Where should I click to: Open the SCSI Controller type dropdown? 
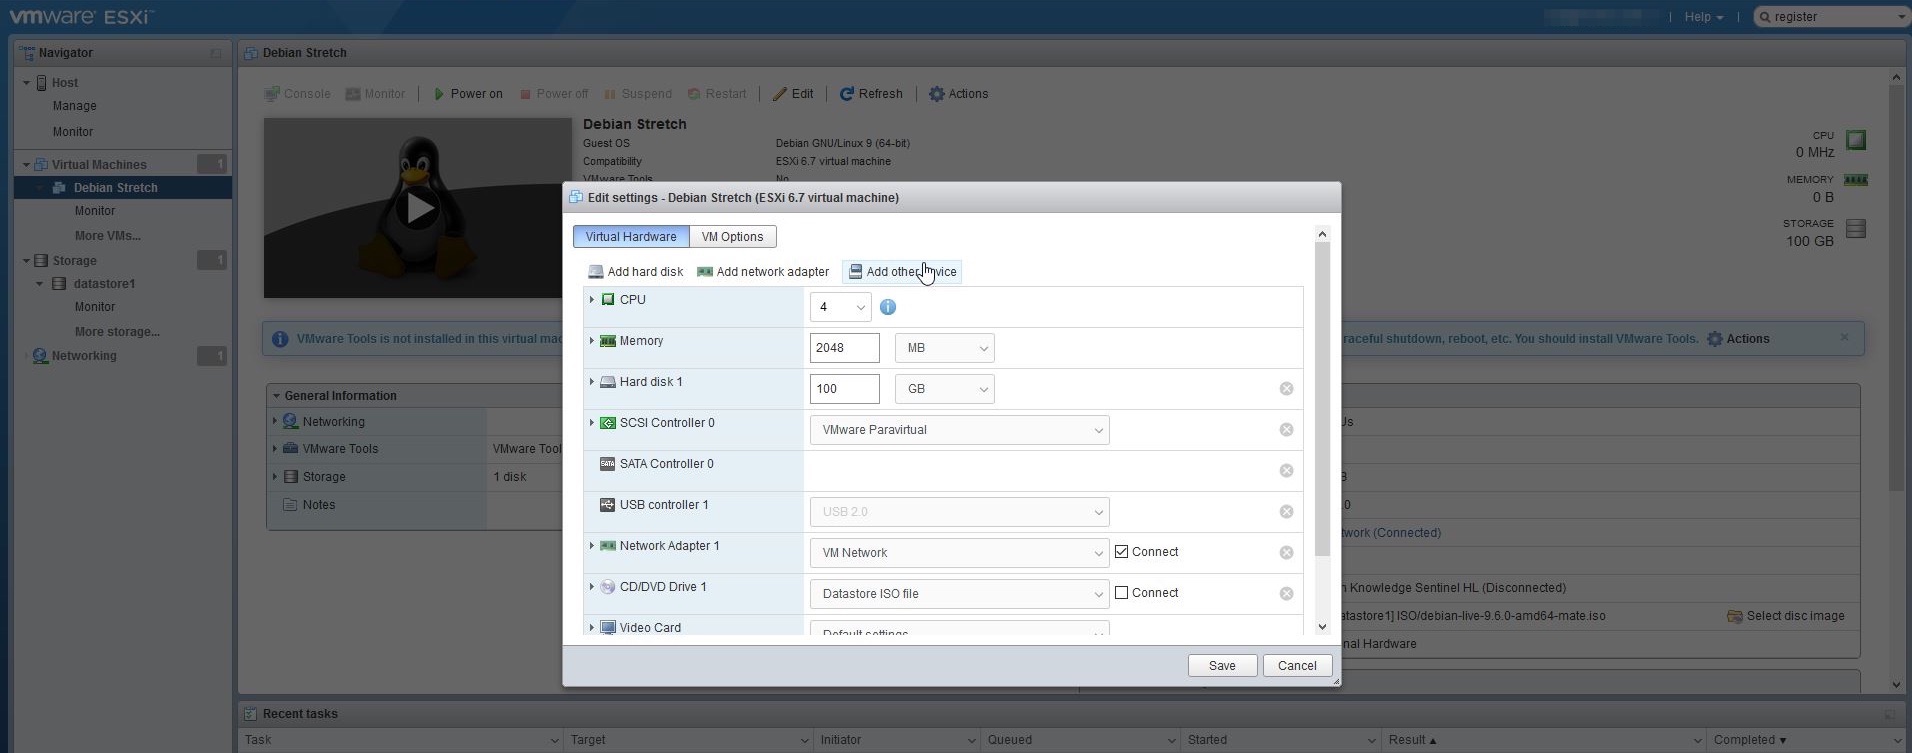[958, 430]
